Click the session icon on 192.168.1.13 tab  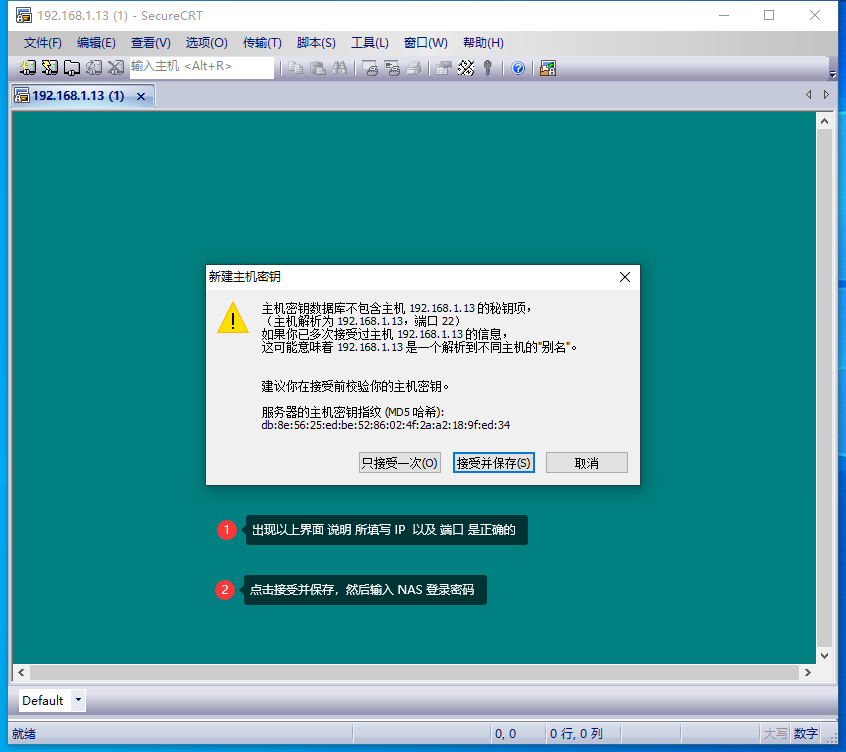22,95
